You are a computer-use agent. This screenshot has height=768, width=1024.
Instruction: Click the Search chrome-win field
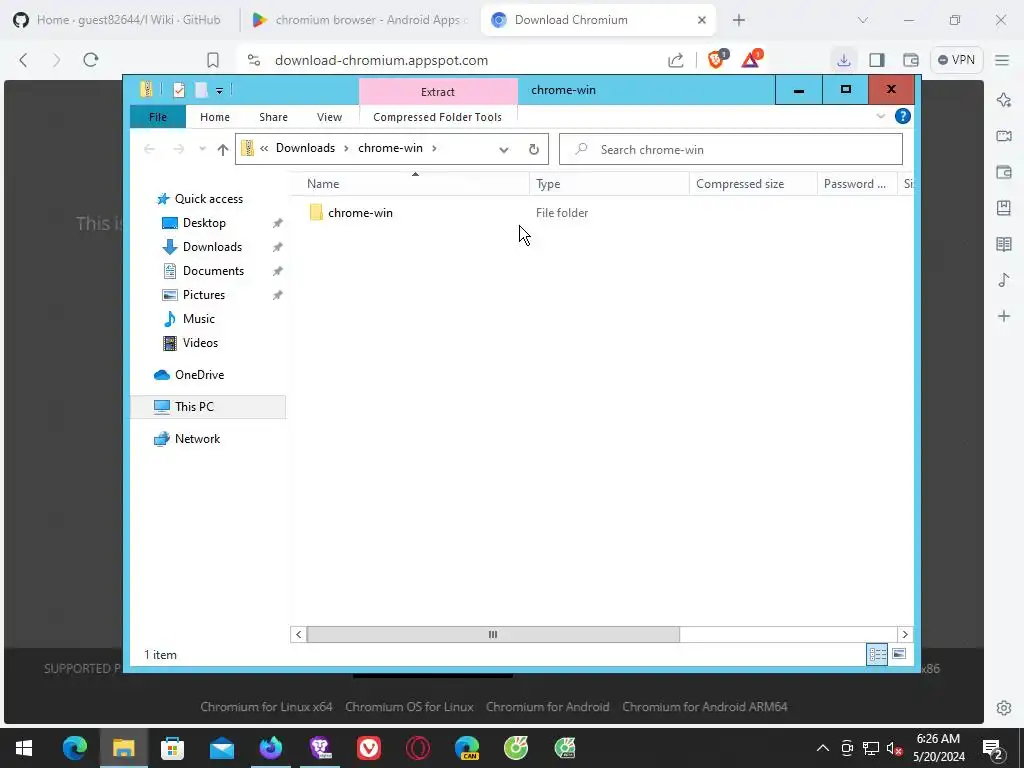[731, 150]
